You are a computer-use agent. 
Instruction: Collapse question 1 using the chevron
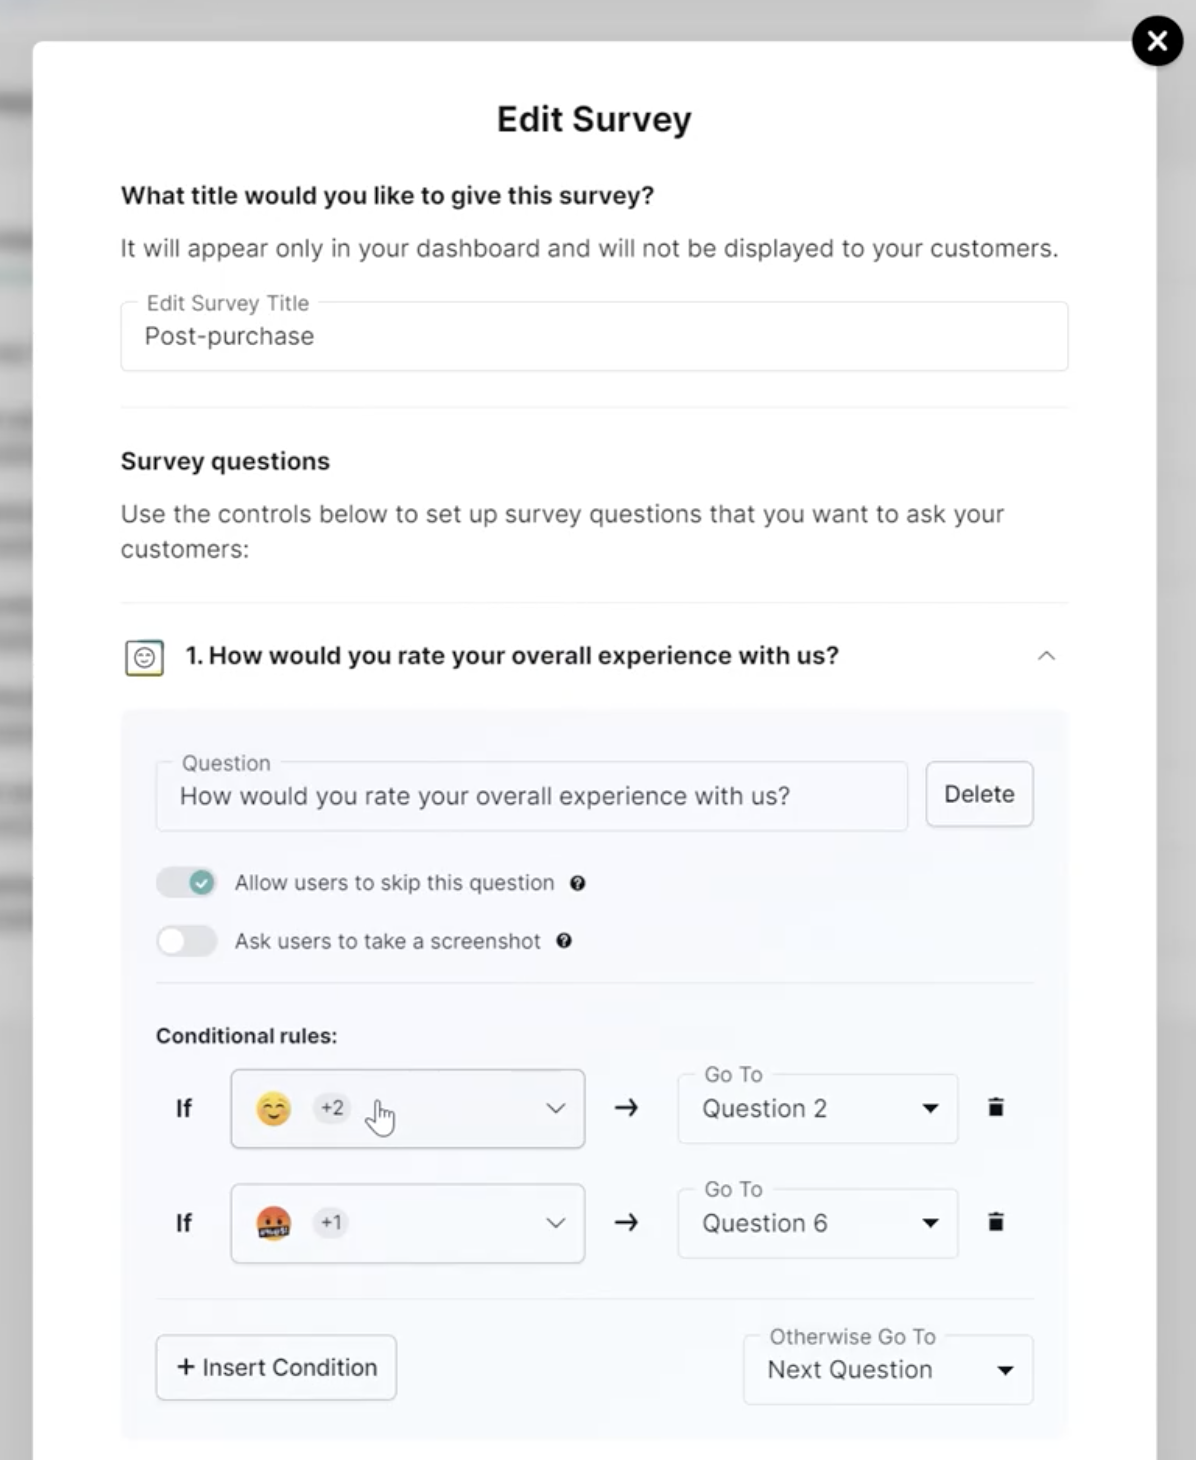tap(1046, 656)
